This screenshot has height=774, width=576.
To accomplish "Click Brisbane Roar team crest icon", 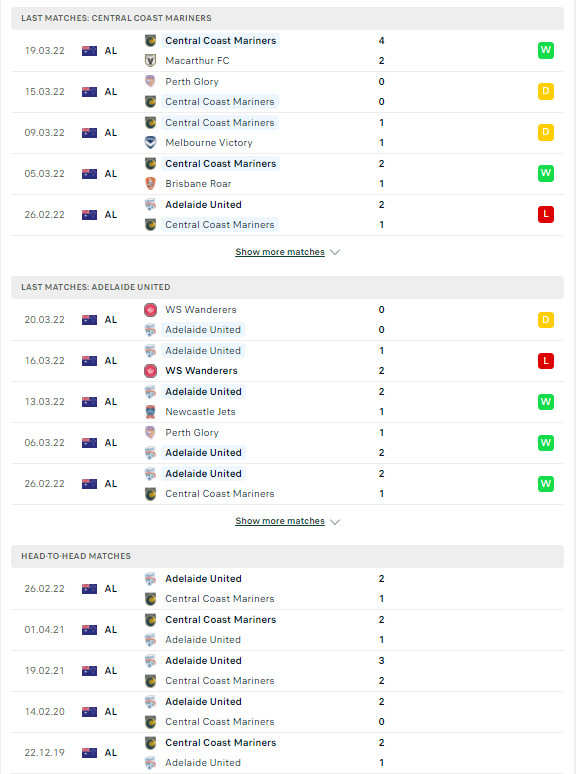I will (151, 184).
